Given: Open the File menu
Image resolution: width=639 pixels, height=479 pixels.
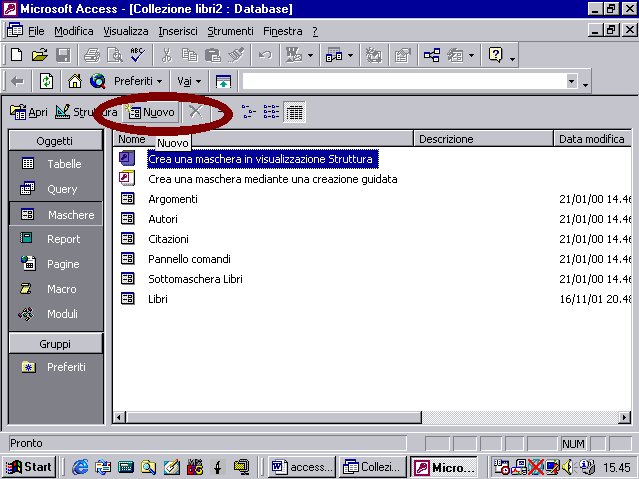Looking at the screenshot, I should (x=36, y=31).
